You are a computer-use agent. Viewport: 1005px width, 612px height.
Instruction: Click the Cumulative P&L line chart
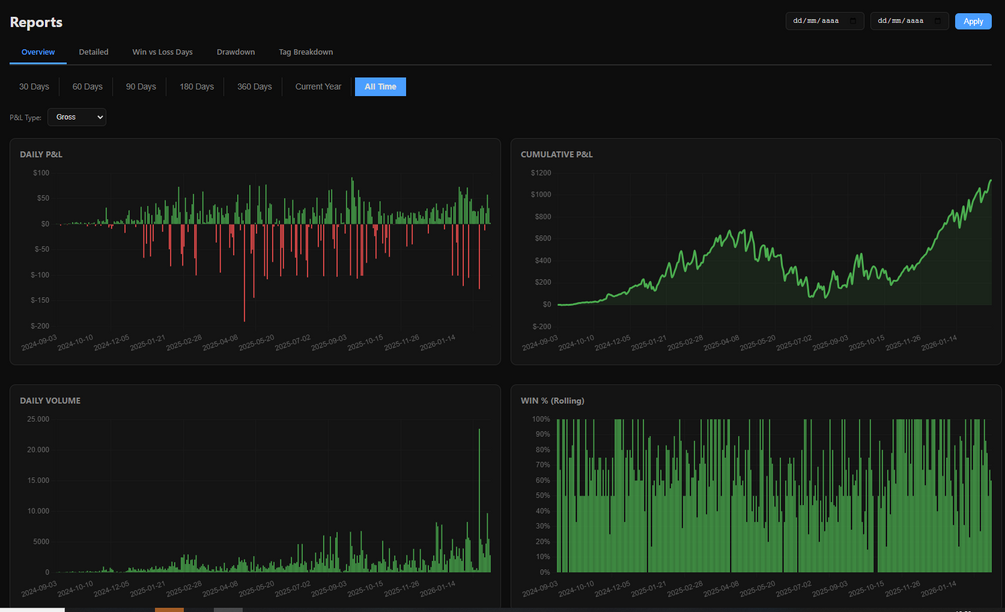pyautogui.click(x=774, y=250)
